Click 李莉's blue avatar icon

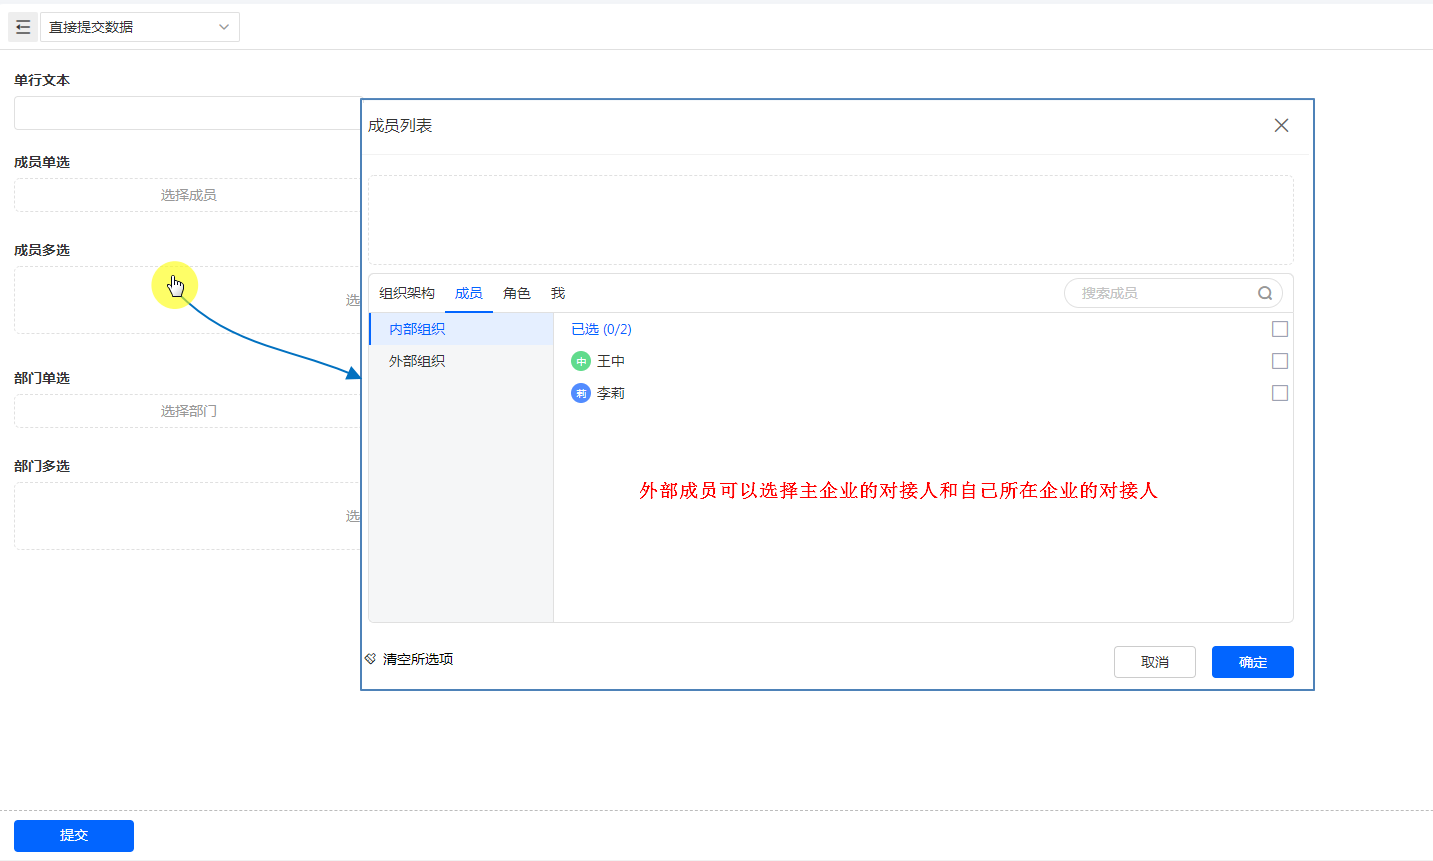[x=581, y=393]
